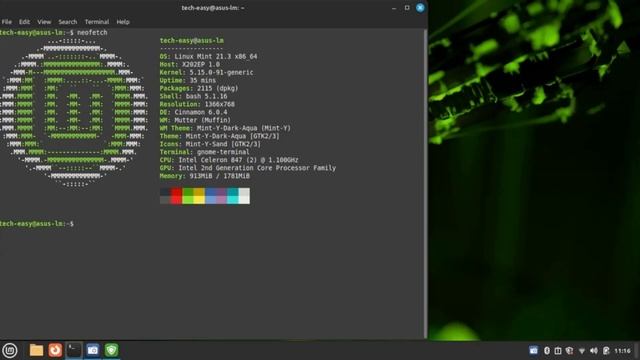640x360 pixels.
Task: Click the red color block in neofetch palette
Action: click(x=176, y=196)
